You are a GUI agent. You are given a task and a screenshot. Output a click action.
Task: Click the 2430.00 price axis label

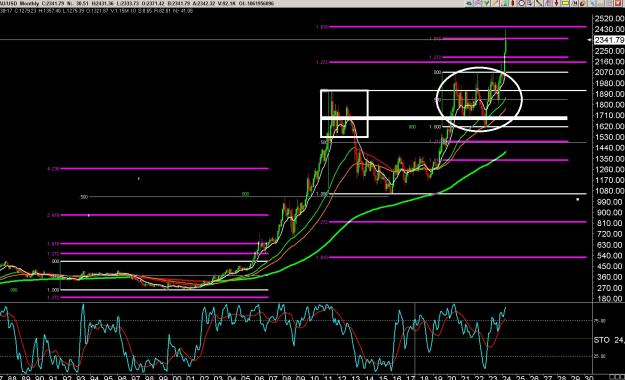tap(609, 29)
